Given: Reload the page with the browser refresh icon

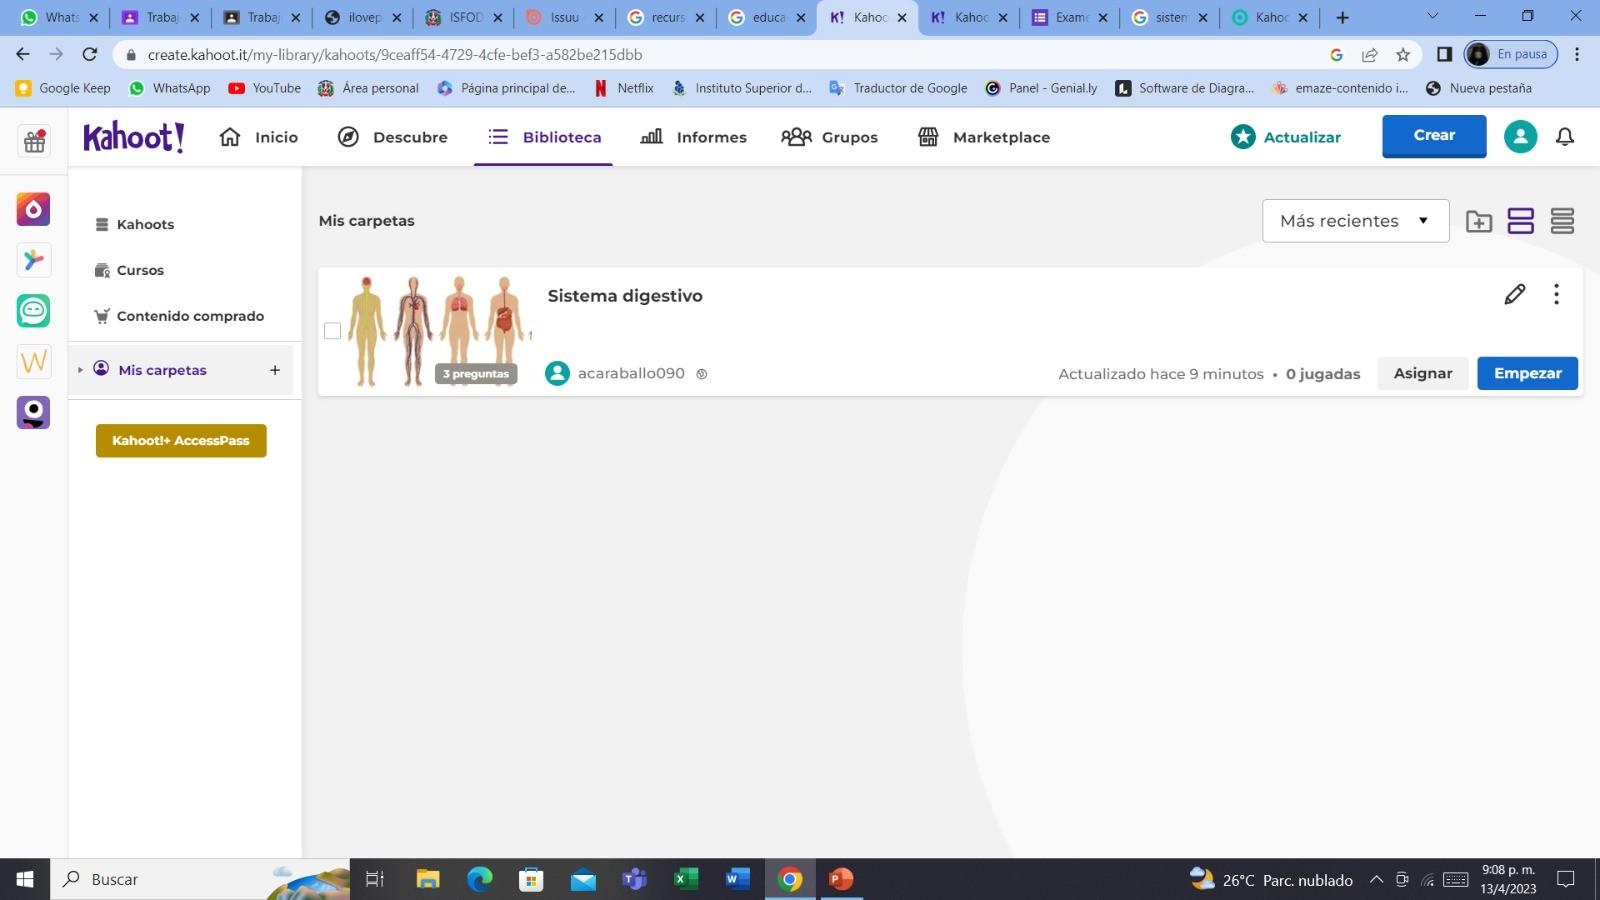Looking at the screenshot, I should click(x=90, y=54).
